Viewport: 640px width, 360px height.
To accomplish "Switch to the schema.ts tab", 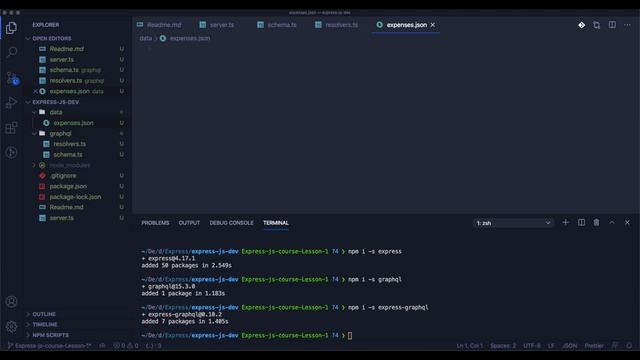I will click(x=277, y=25).
